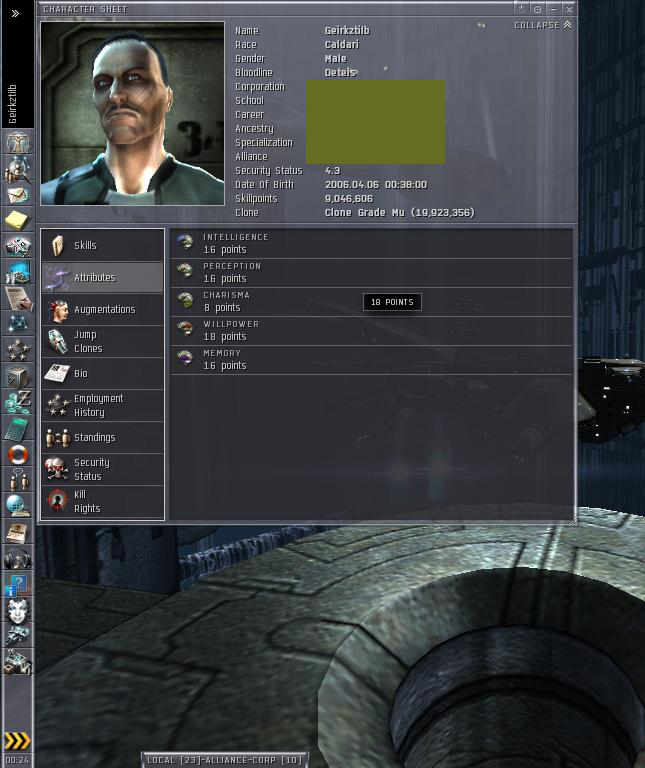Viewport: 645px width, 768px height.
Task: Open the green Calculator icon
Action: (x=18, y=429)
